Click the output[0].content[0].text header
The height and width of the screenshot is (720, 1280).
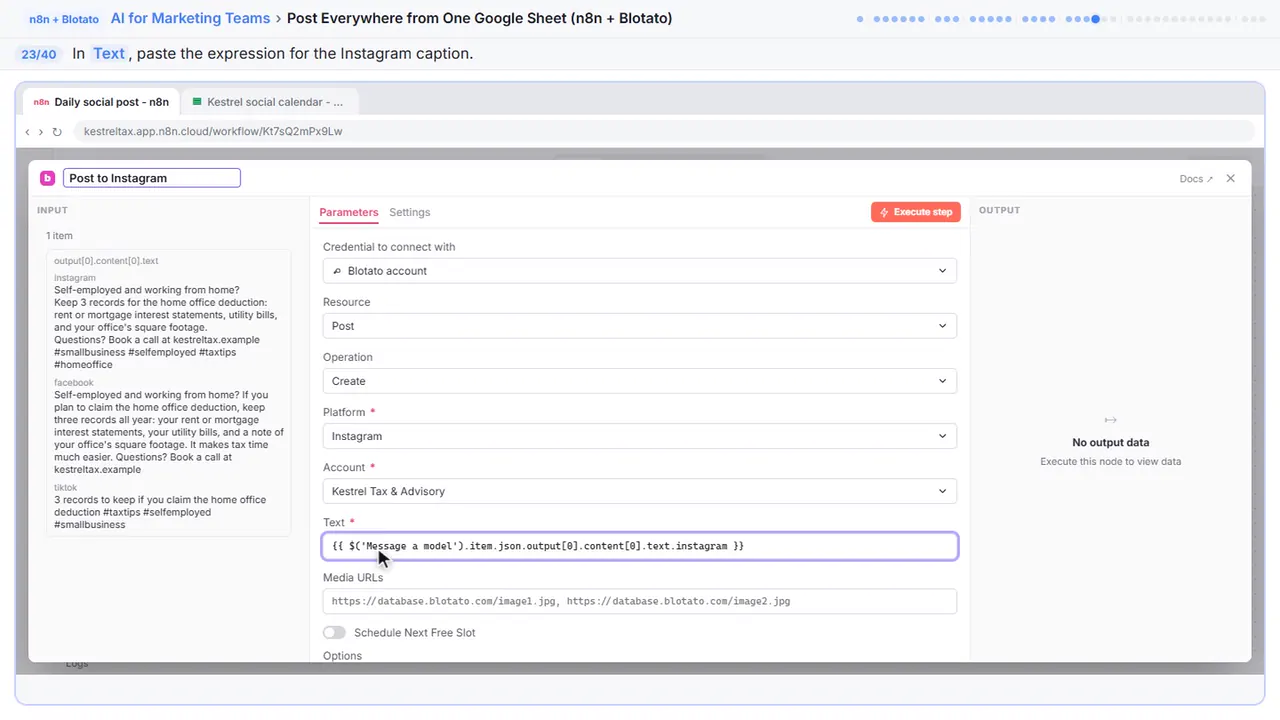coord(106,261)
